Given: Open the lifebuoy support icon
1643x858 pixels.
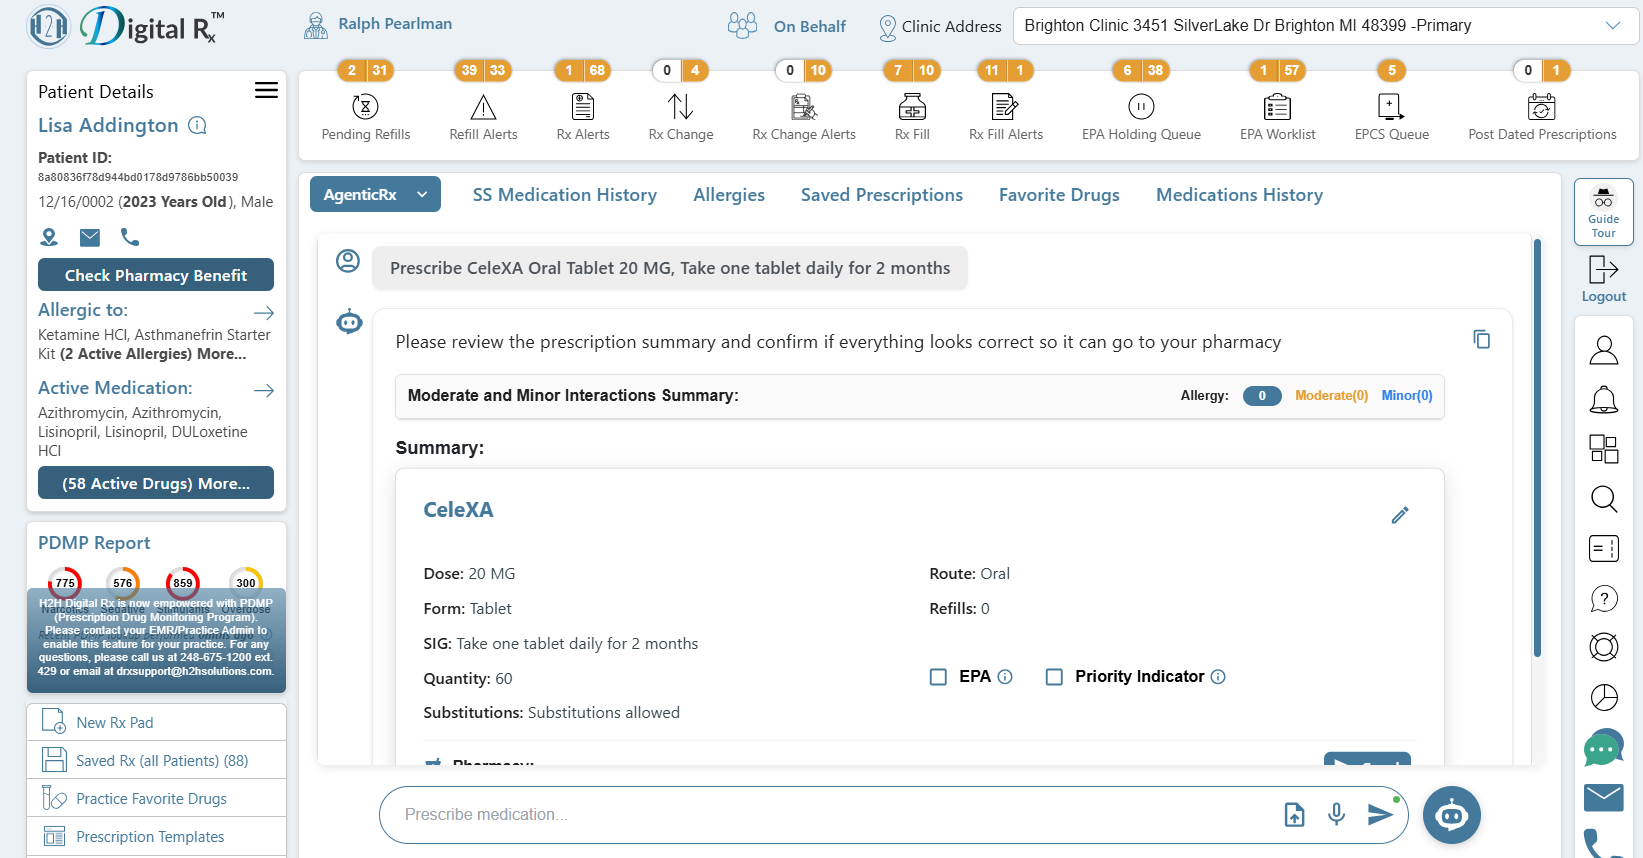Looking at the screenshot, I should click(x=1604, y=647).
